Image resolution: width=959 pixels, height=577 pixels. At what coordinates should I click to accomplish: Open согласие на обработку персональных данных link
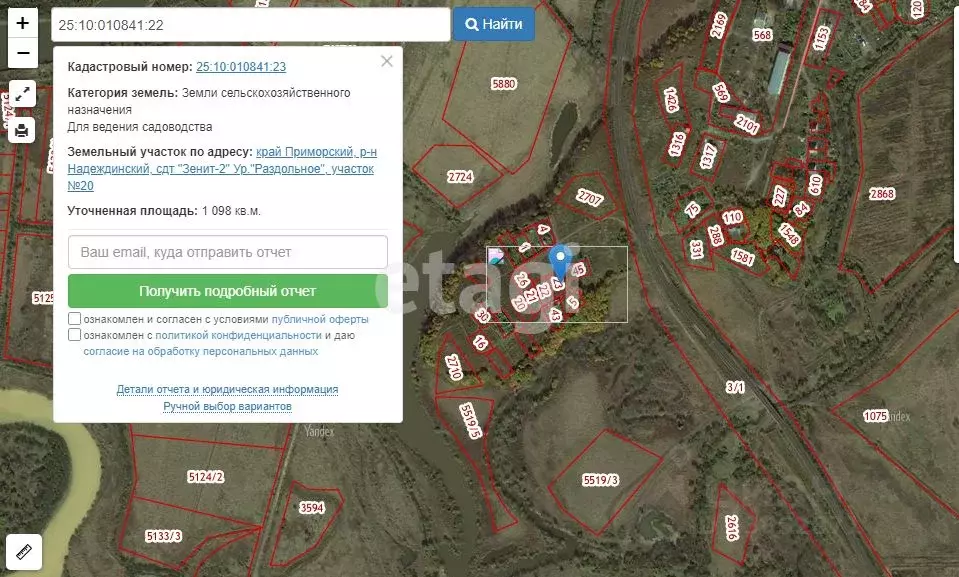201,351
